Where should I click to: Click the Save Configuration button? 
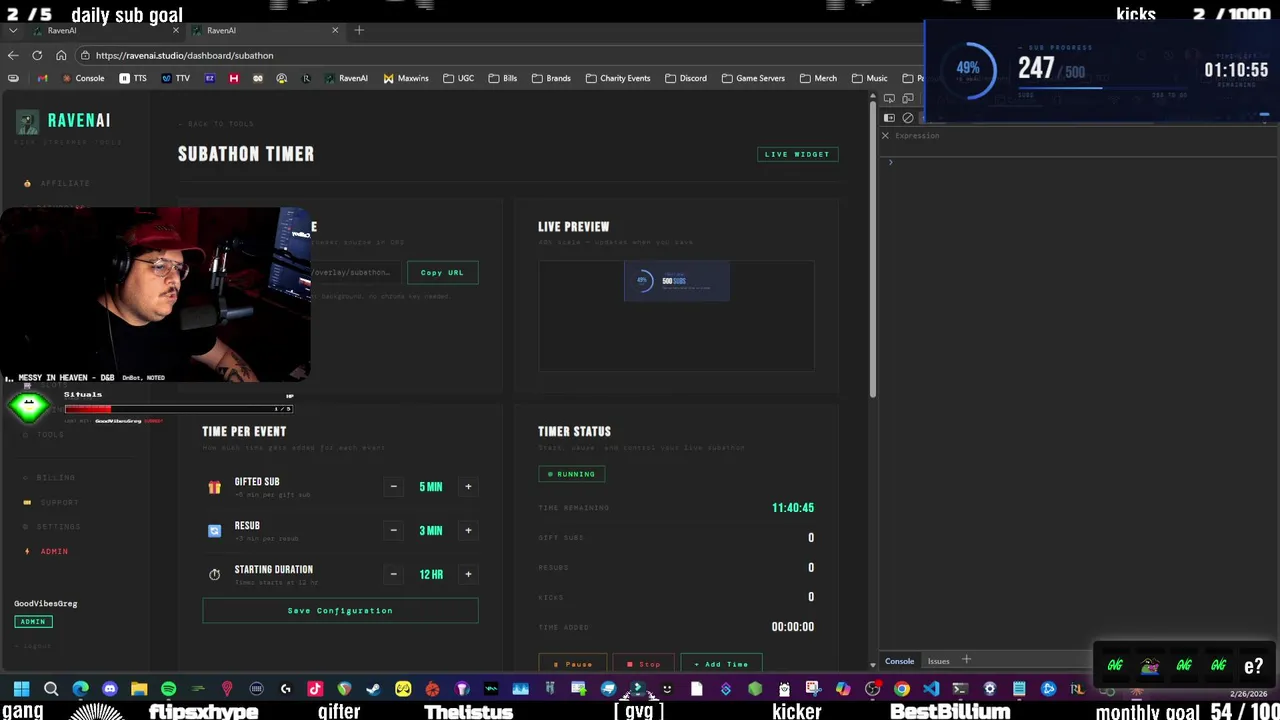pyautogui.click(x=340, y=610)
